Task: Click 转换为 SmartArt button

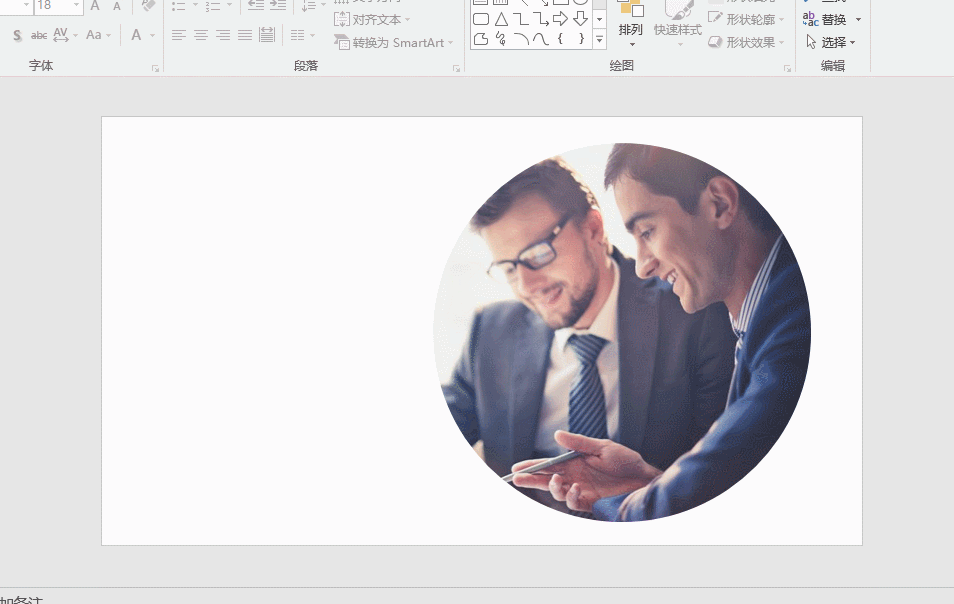Action: [394, 43]
